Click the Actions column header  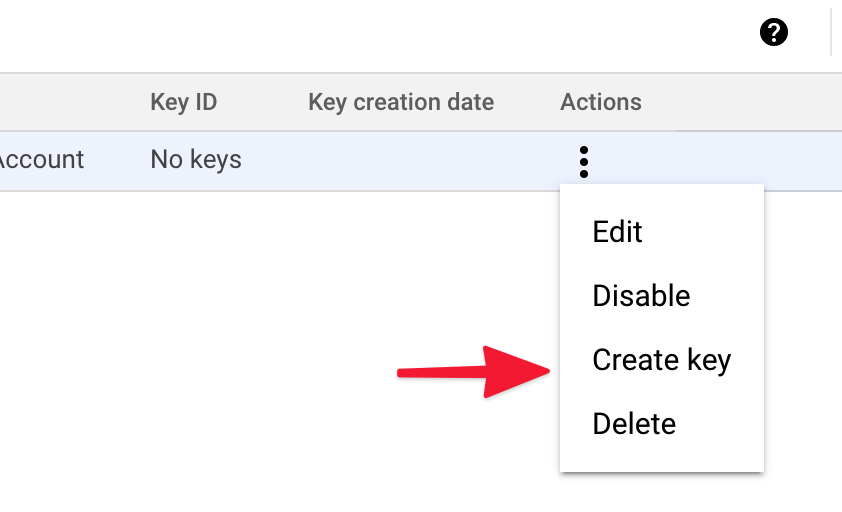point(600,102)
